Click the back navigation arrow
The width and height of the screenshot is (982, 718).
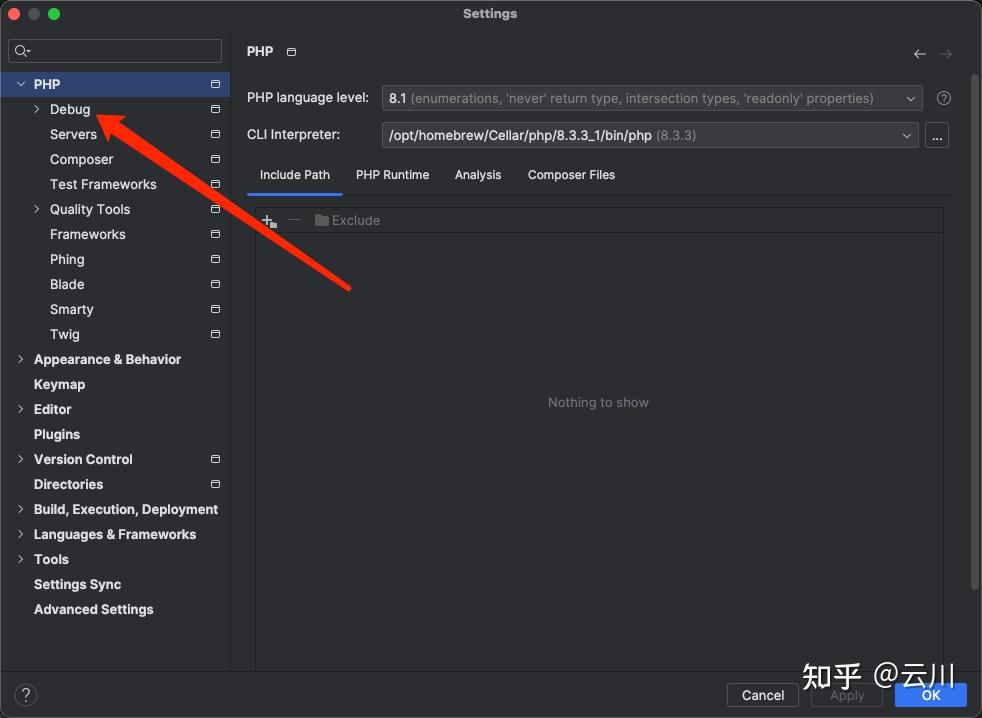click(919, 55)
